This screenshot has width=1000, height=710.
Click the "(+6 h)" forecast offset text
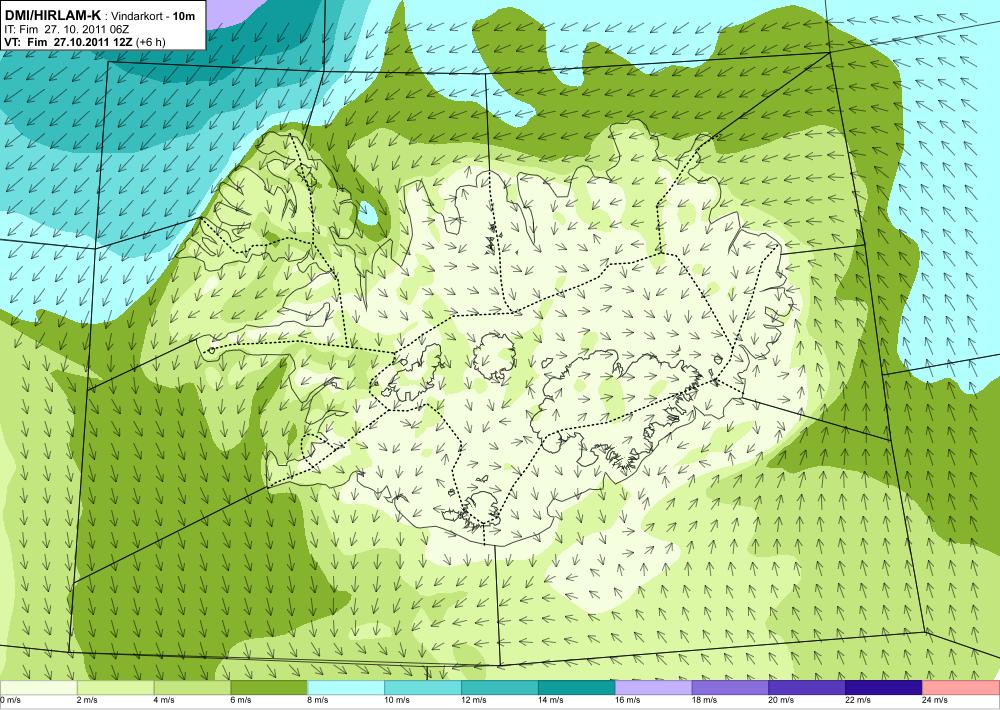click(151, 42)
